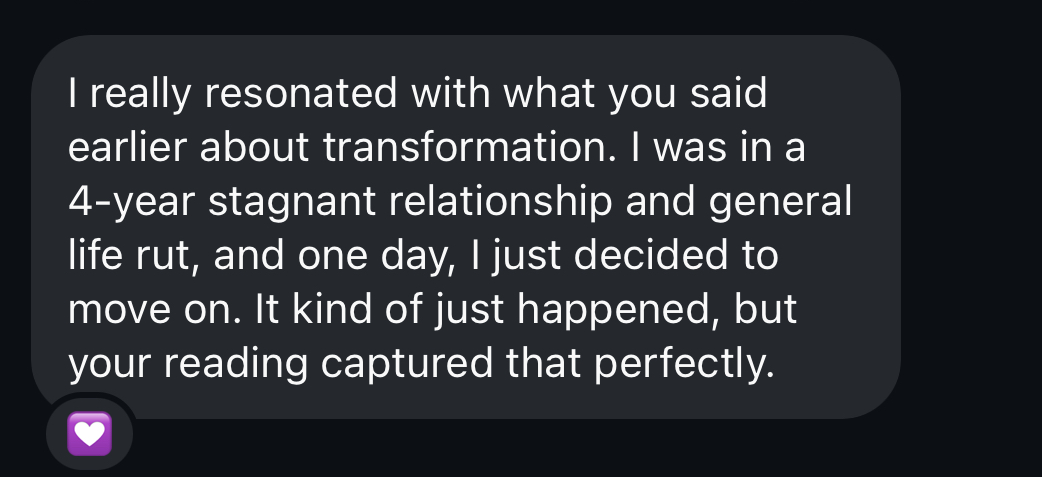Click the word 'reading' in the last line
Image resolution: width=1042 pixels, height=477 pixels.
[235, 365]
